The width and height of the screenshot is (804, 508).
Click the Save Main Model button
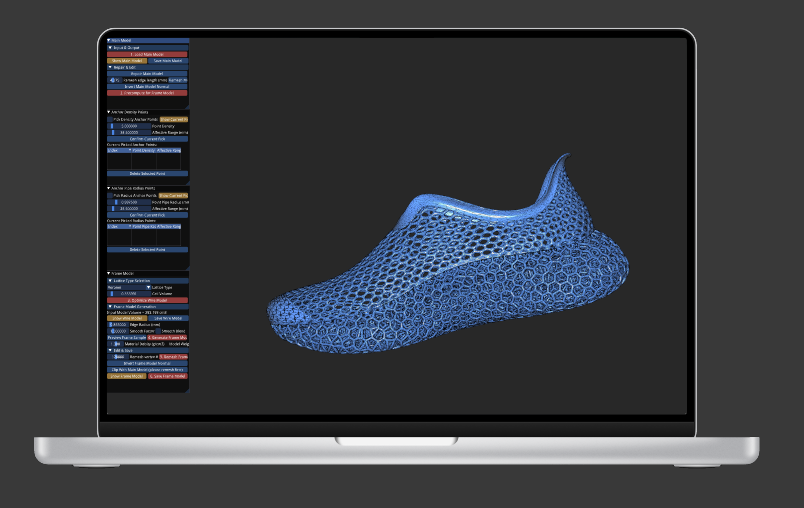coord(168,61)
